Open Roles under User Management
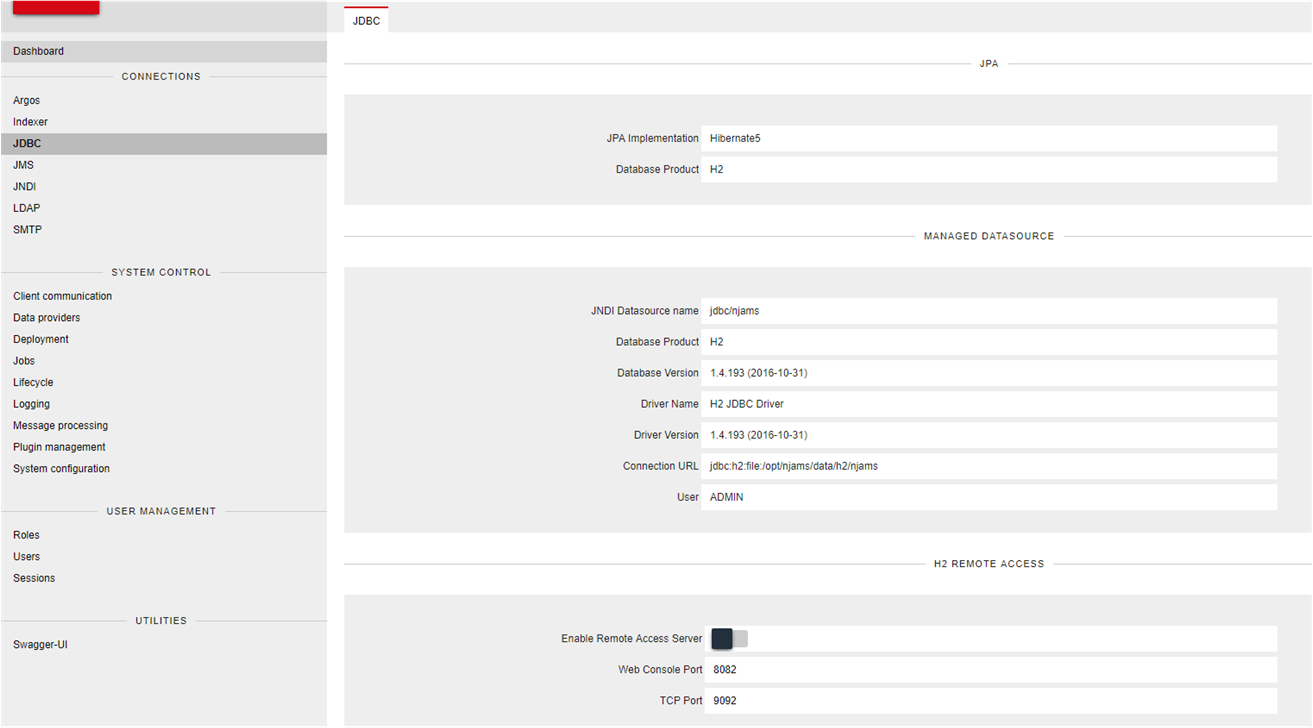 coord(26,535)
